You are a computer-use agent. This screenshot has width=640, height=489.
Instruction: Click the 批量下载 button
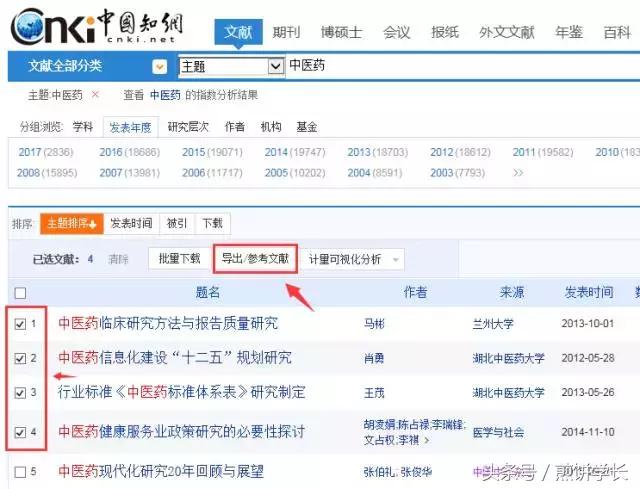pyautogui.click(x=179, y=259)
